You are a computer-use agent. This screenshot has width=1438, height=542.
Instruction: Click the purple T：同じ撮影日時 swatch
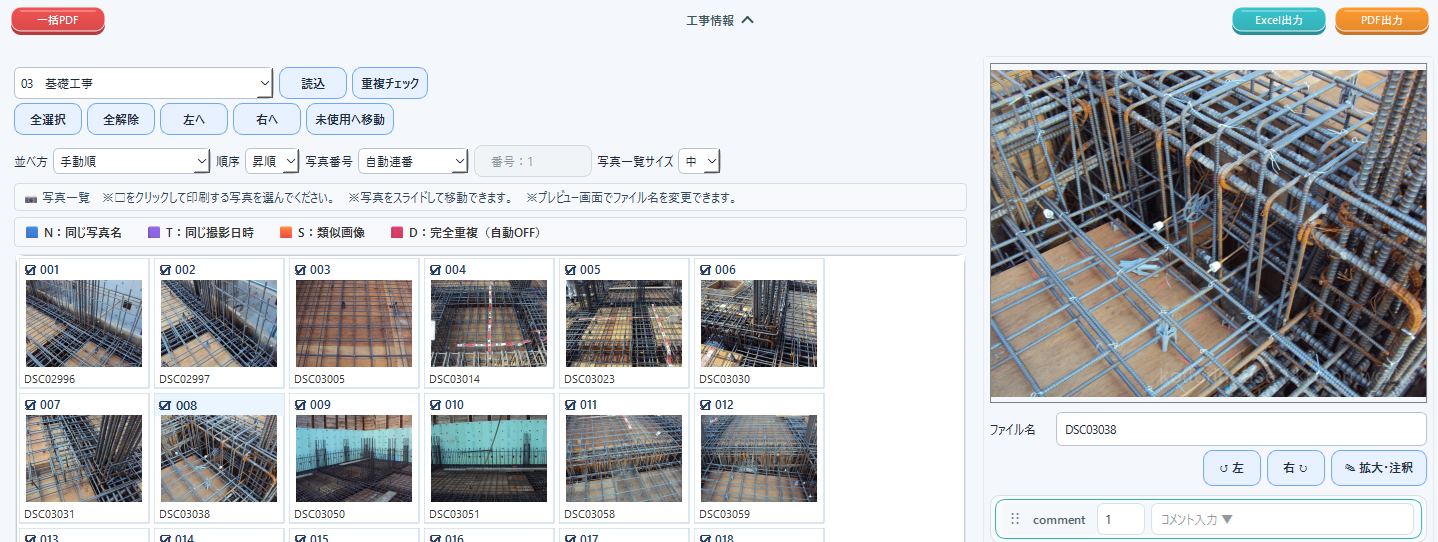(154, 232)
